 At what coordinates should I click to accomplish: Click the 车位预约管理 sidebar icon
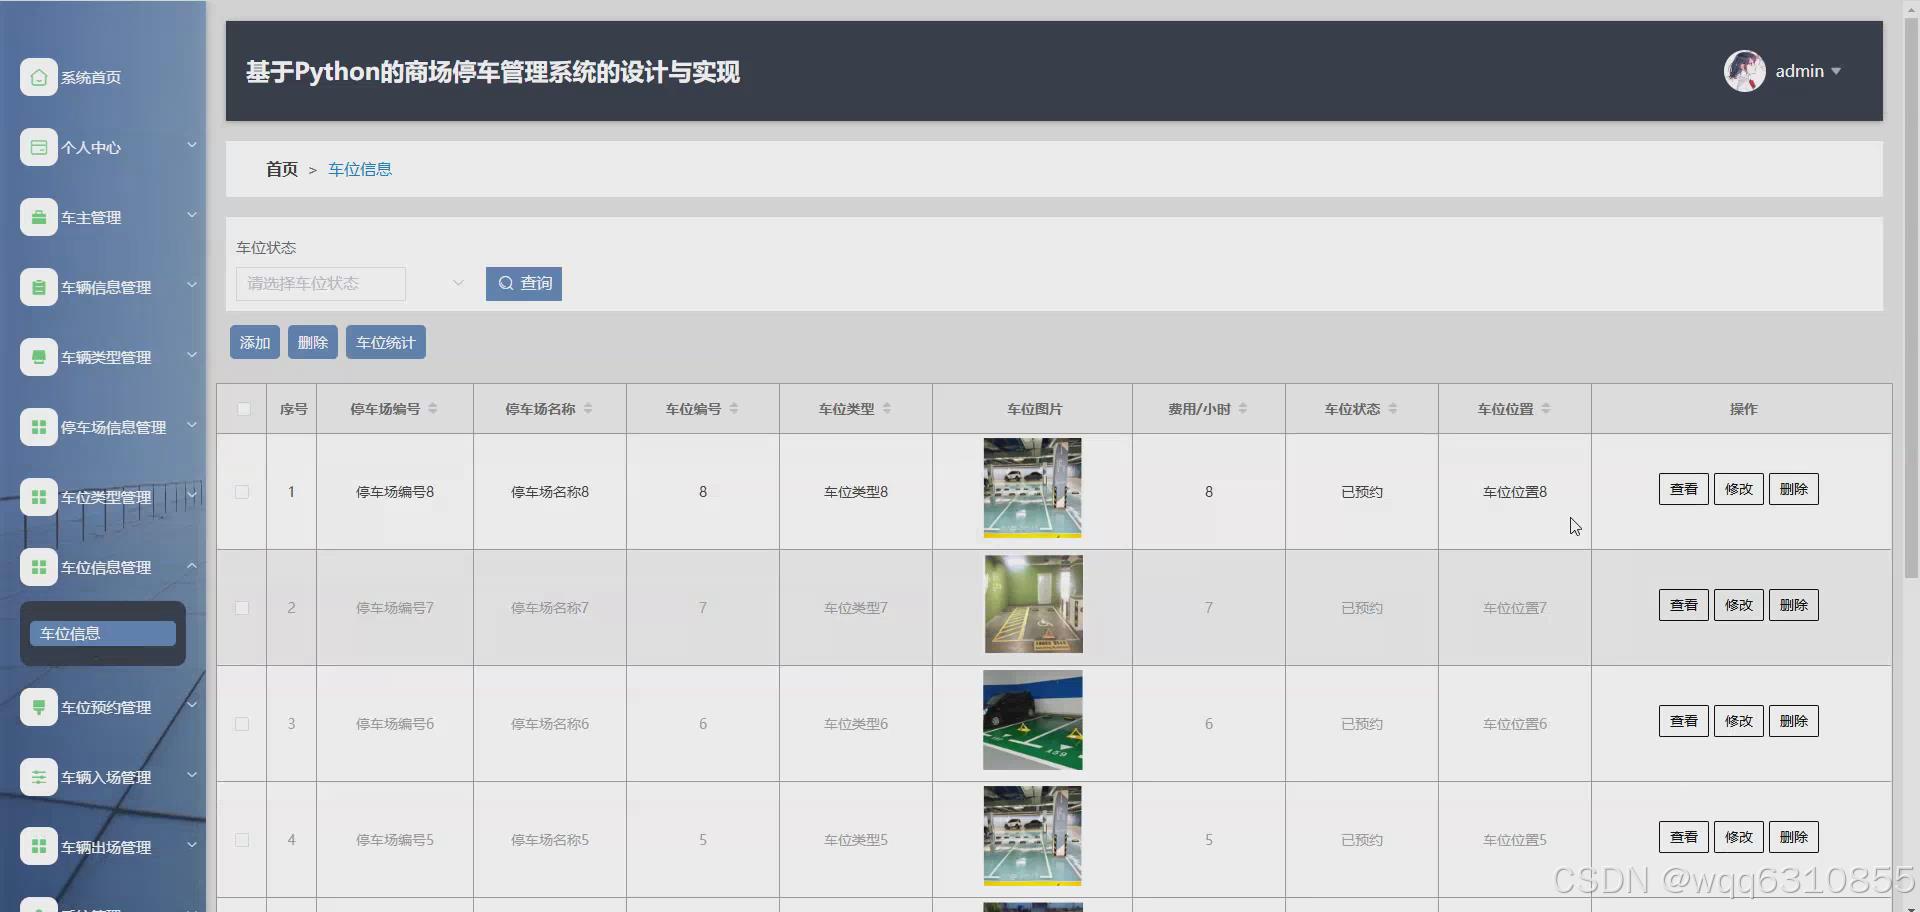(x=38, y=707)
